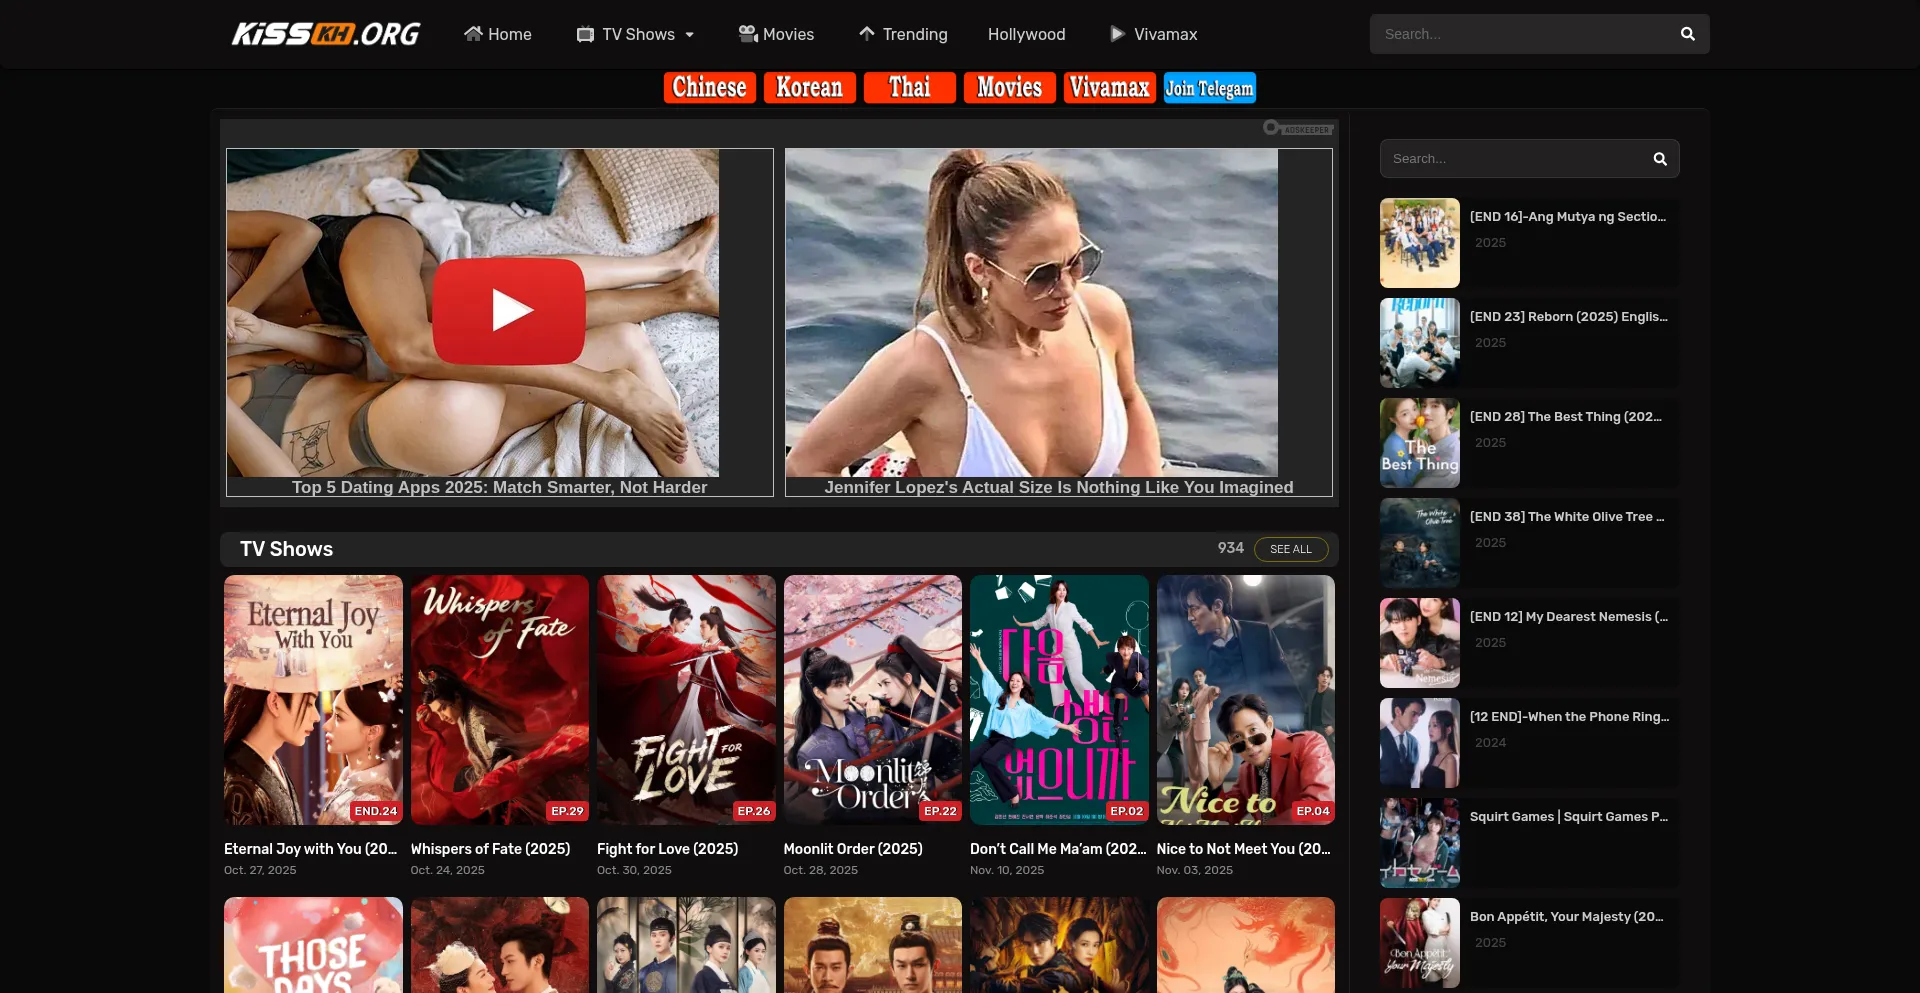Expand the TV Shows dropdown menu
The width and height of the screenshot is (1920, 993).
[x=635, y=34]
